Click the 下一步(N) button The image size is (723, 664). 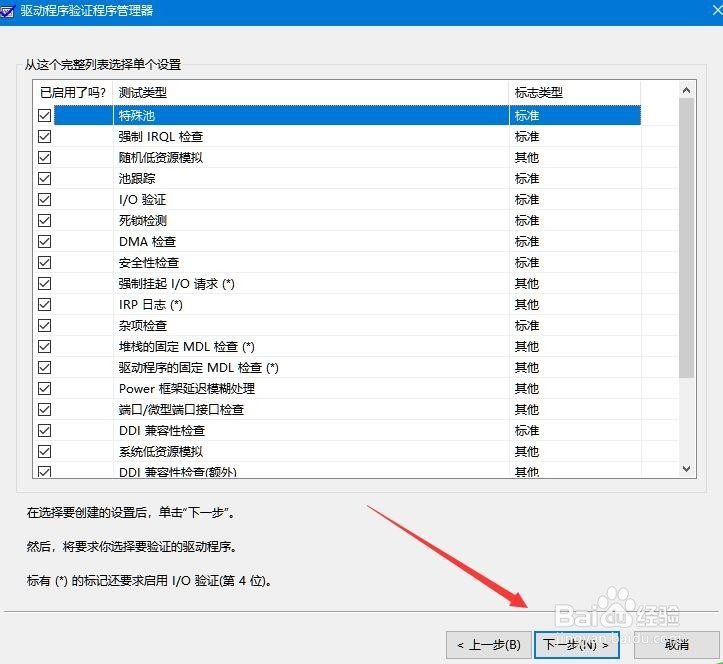pos(576,645)
